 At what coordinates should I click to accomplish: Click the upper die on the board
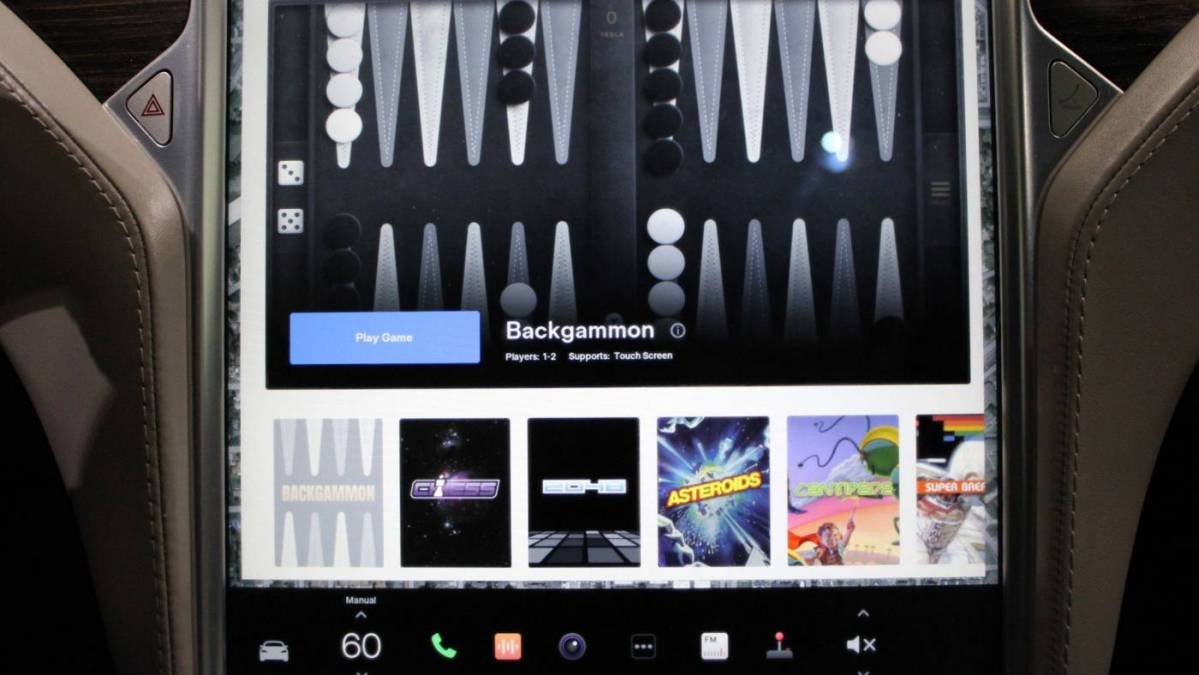tap(291, 173)
